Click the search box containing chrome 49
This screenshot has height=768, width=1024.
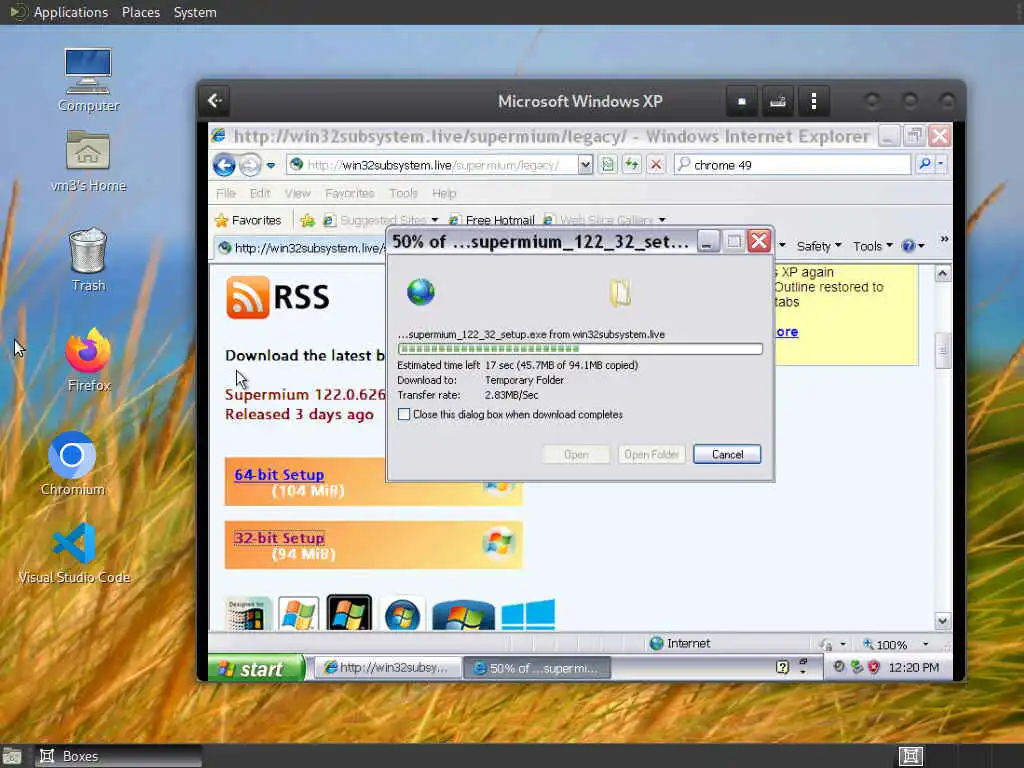[x=792, y=165]
